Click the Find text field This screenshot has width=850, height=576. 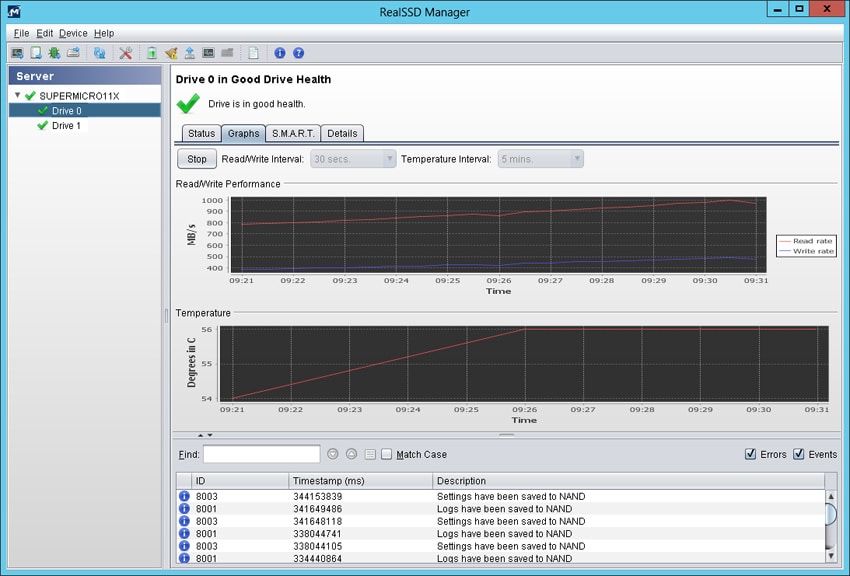coord(262,454)
